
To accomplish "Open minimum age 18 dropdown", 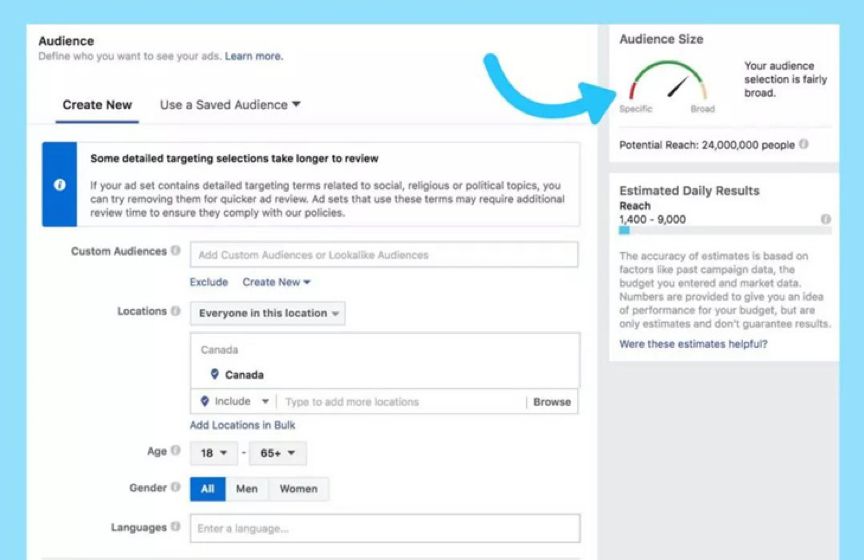I will [x=214, y=453].
